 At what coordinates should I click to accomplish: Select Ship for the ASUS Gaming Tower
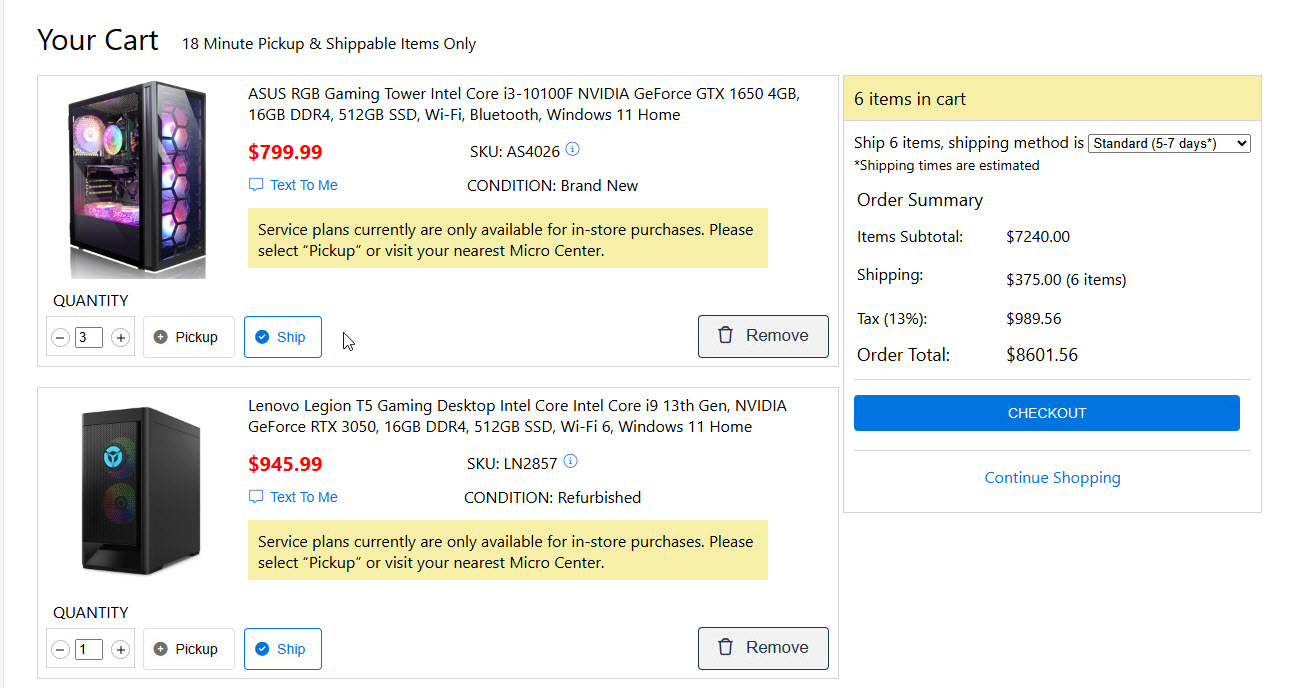[x=282, y=337]
